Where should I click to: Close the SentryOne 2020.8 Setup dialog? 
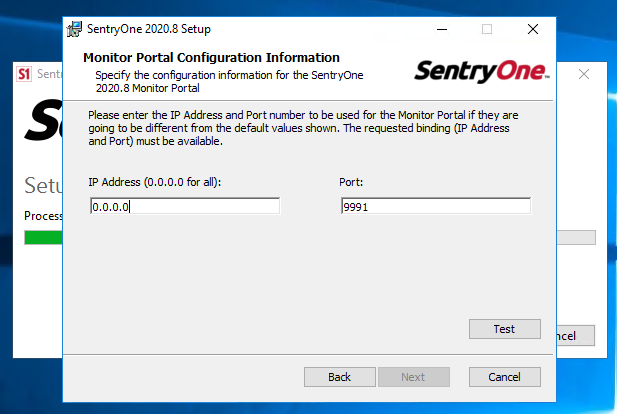[x=533, y=29]
